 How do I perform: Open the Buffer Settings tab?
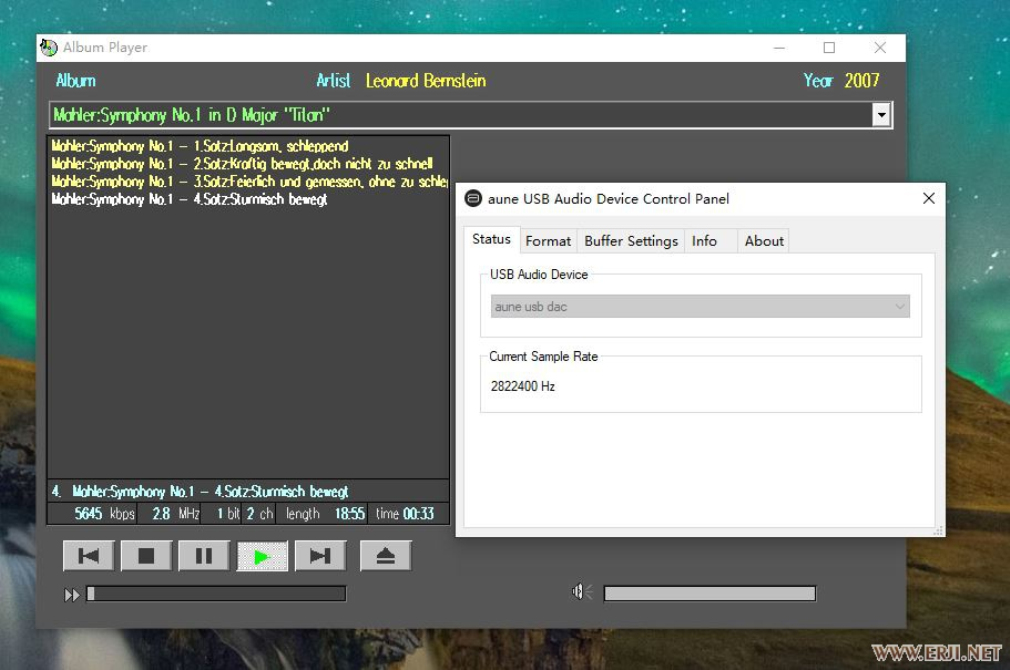coord(631,241)
